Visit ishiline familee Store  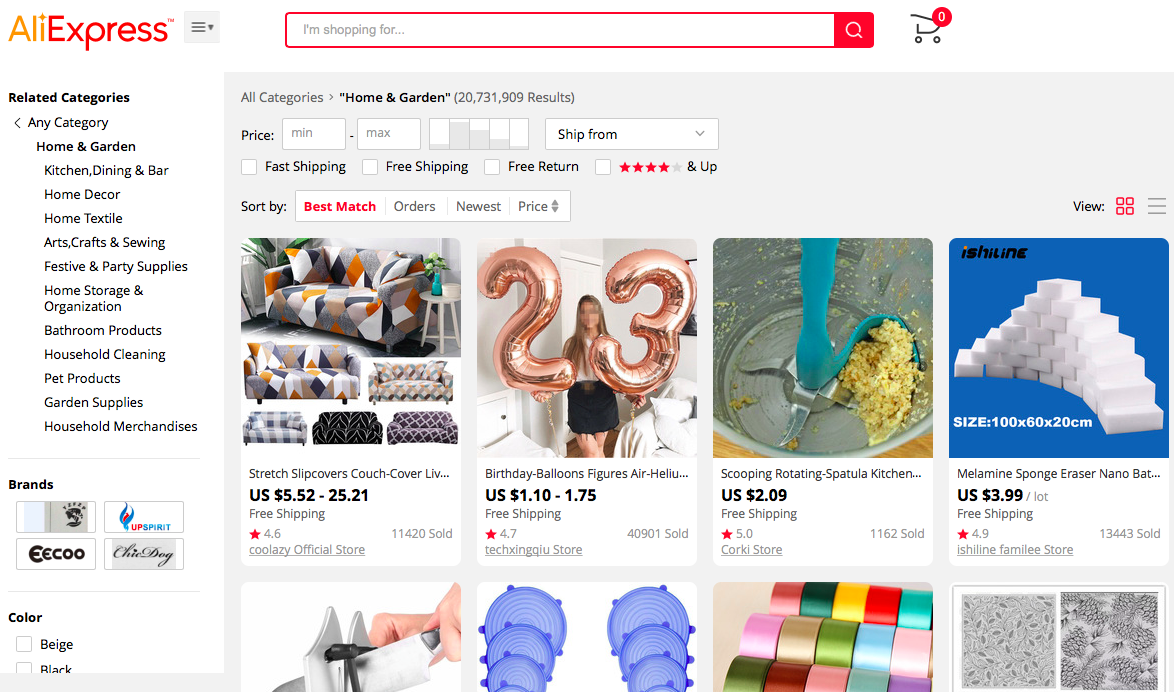tap(1015, 550)
